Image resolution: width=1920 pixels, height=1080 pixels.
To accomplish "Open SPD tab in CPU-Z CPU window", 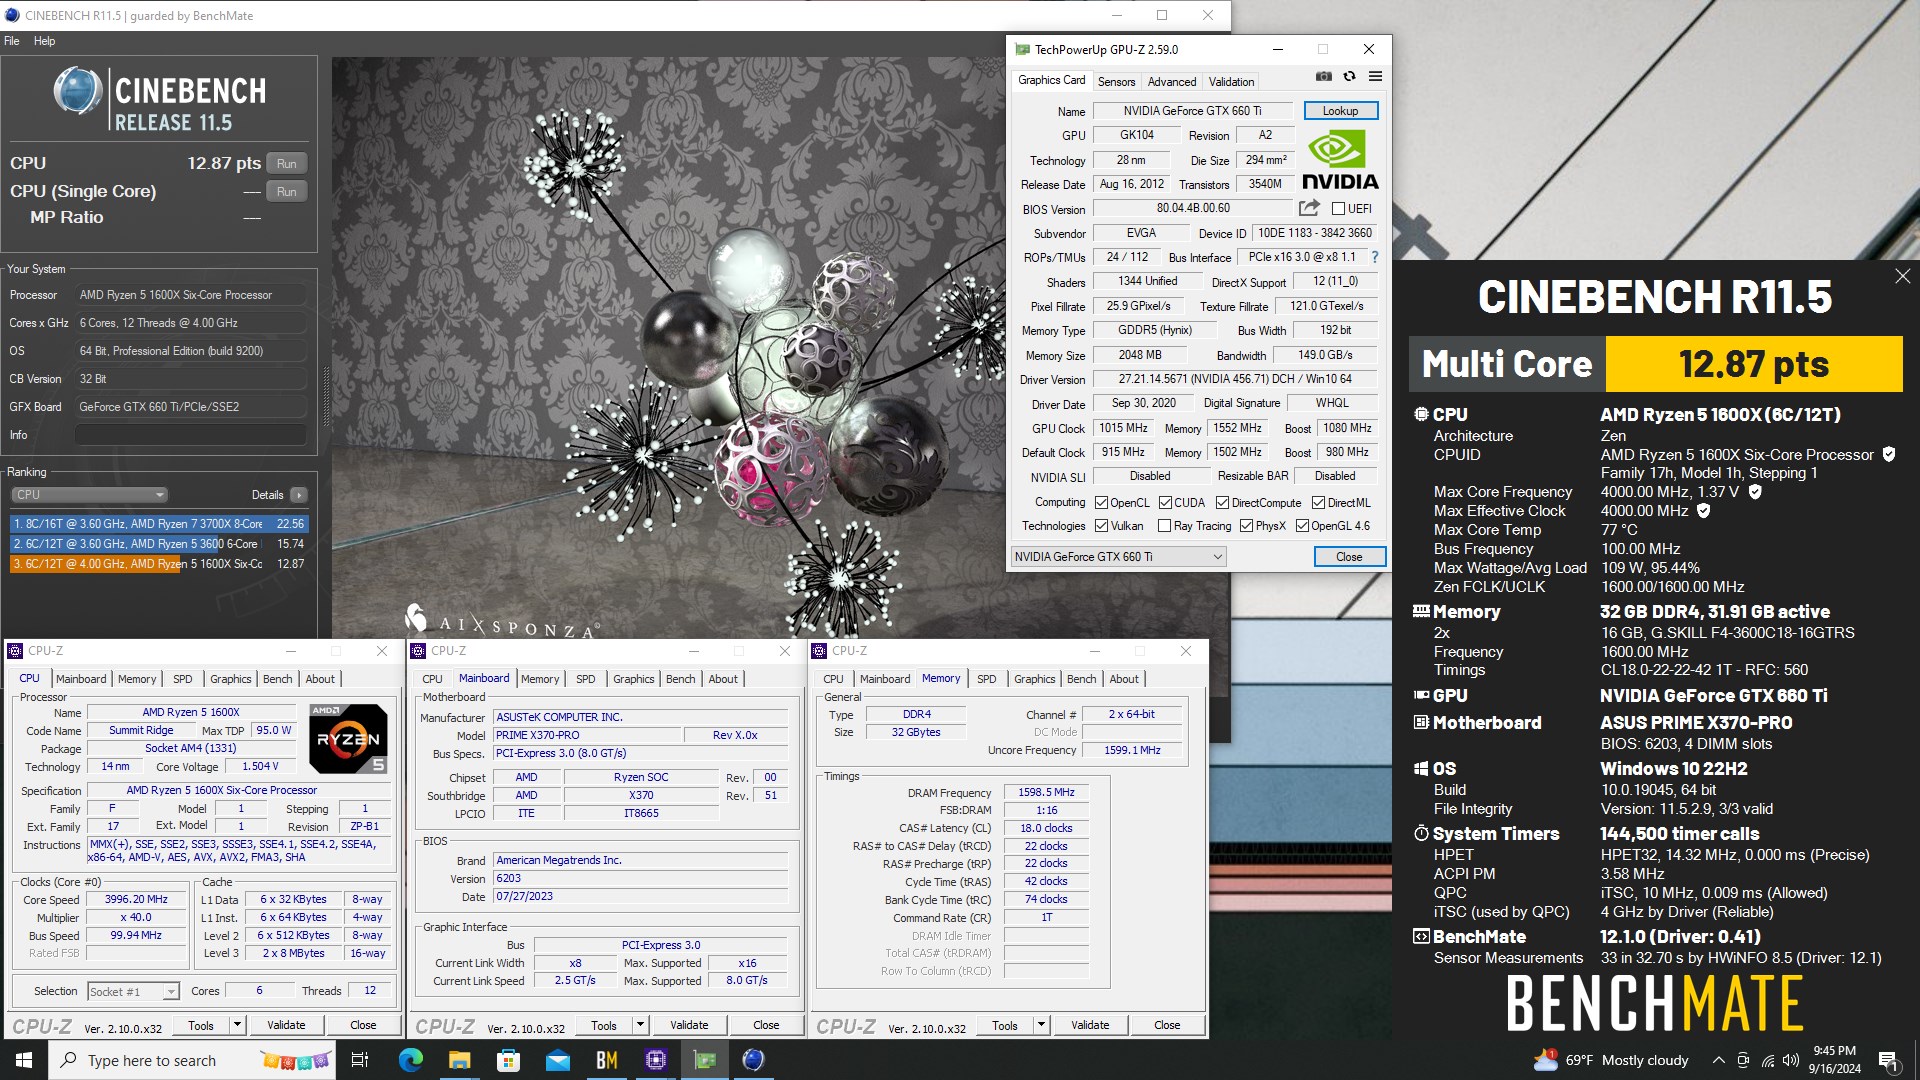I will click(x=182, y=679).
